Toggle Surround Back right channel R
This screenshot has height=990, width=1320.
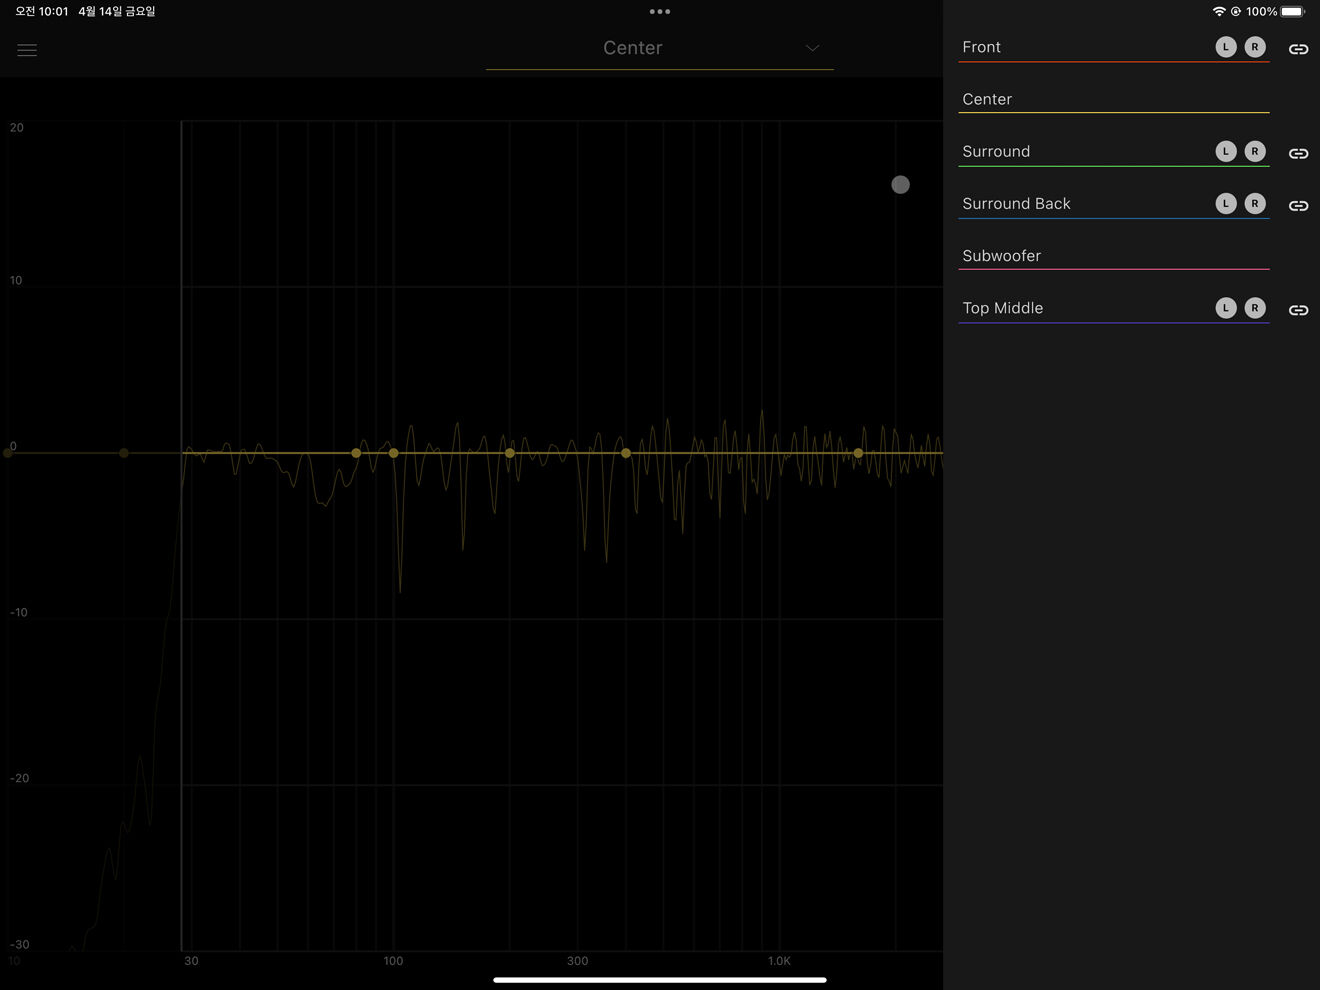[x=1255, y=203]
